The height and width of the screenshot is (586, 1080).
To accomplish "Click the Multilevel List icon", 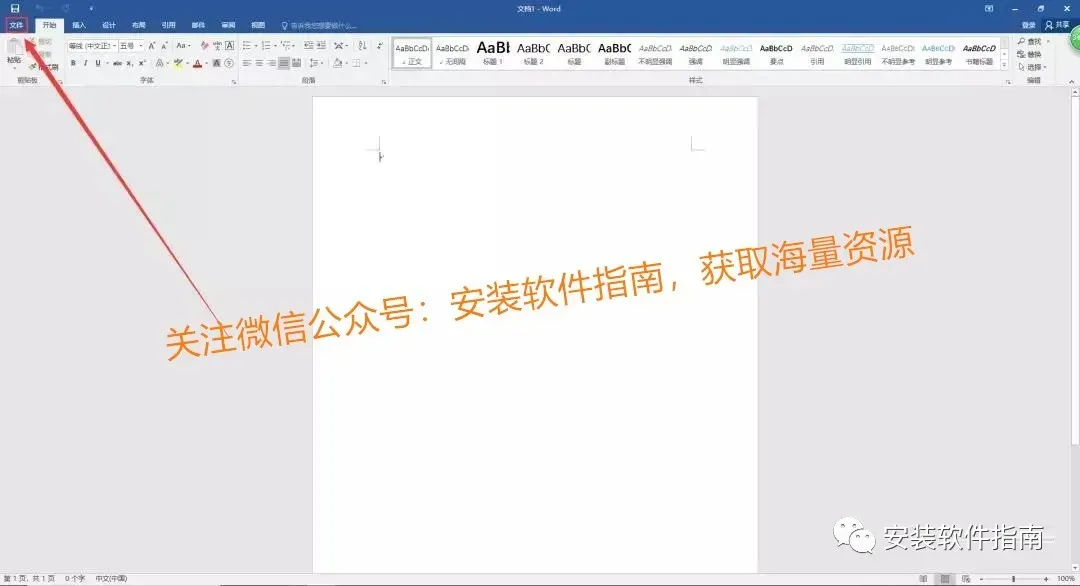I will click(285, 45).
